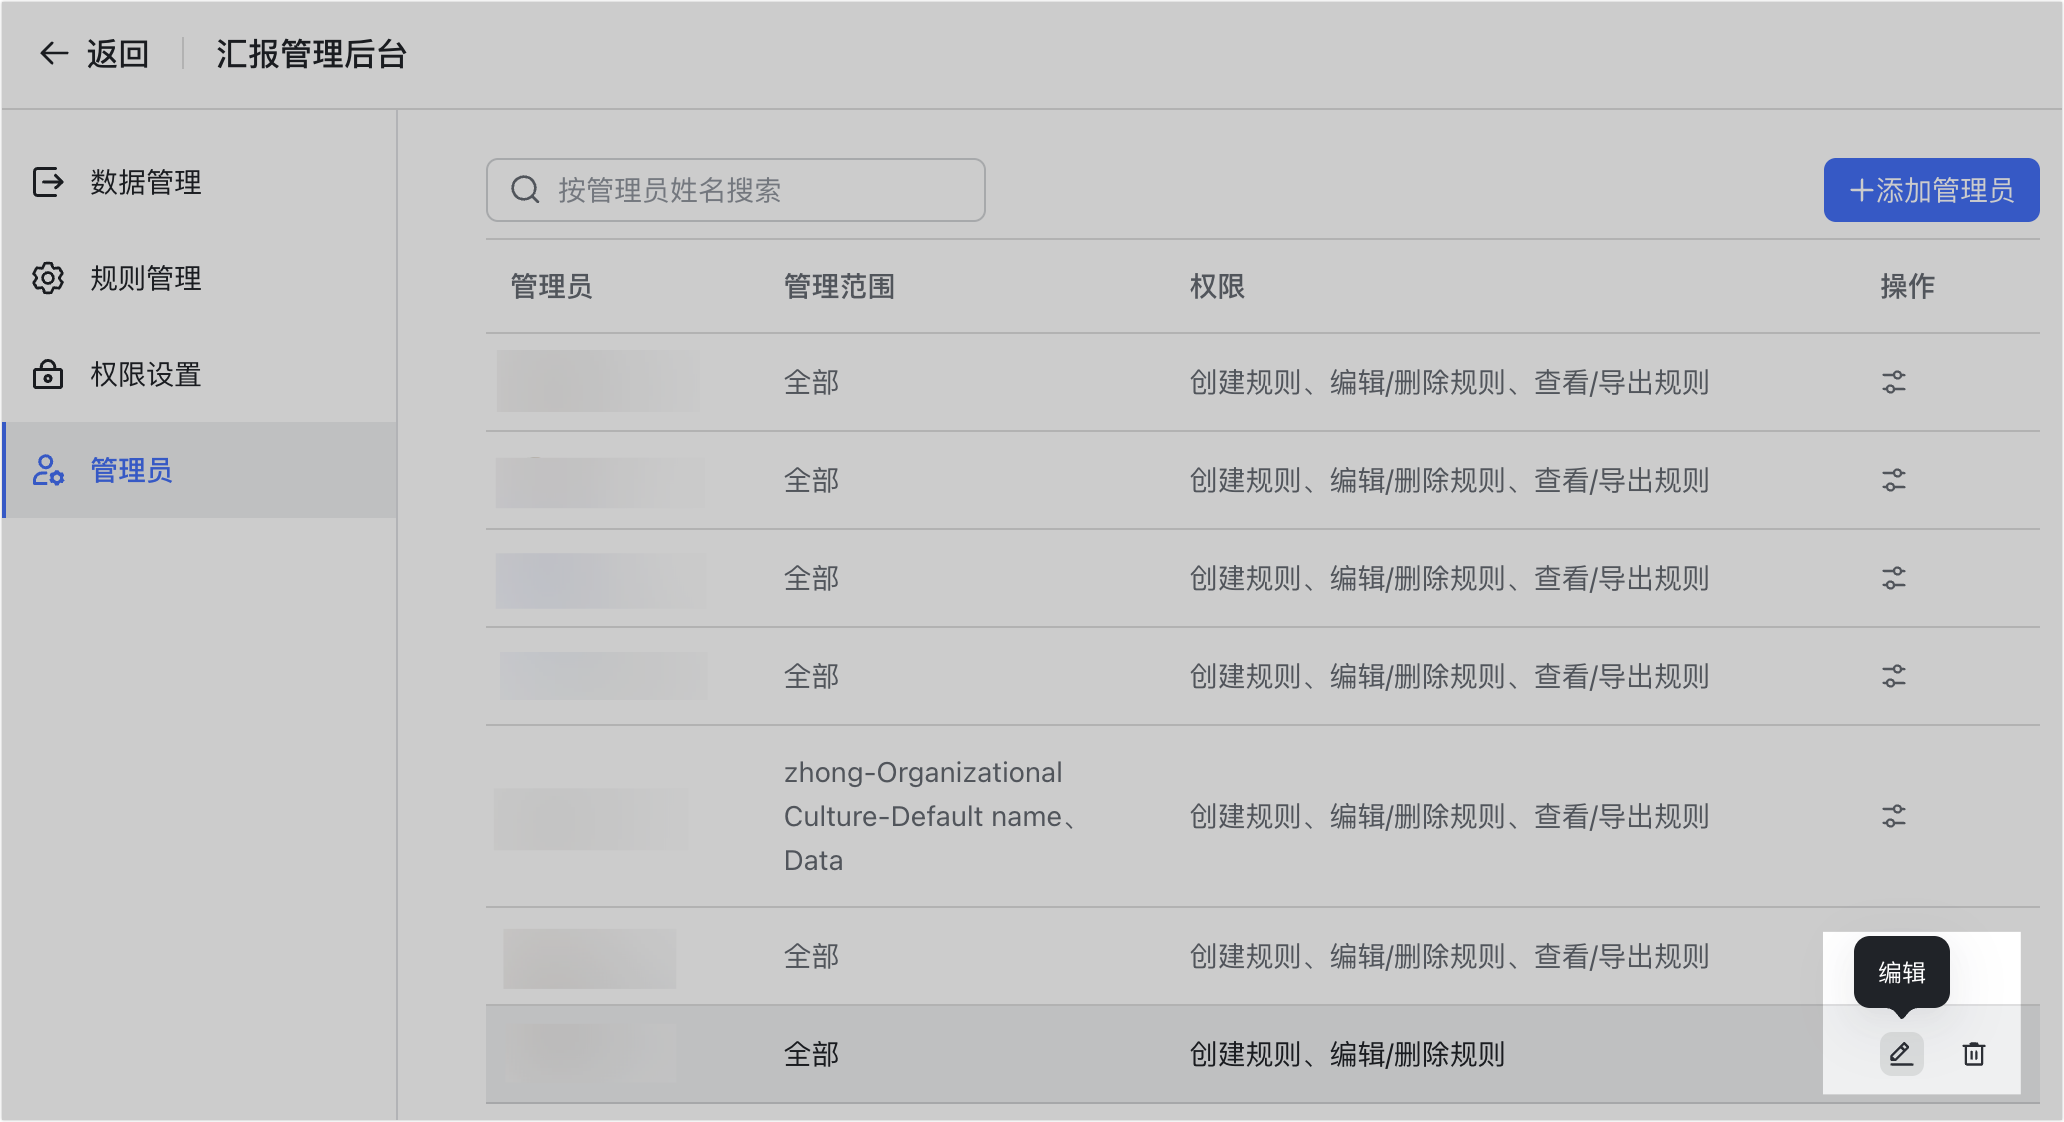The width and height of the screenshot is (2064, 1122).
Task: Click the pencil edit icon in last row
Action: click(1901, 1054)
